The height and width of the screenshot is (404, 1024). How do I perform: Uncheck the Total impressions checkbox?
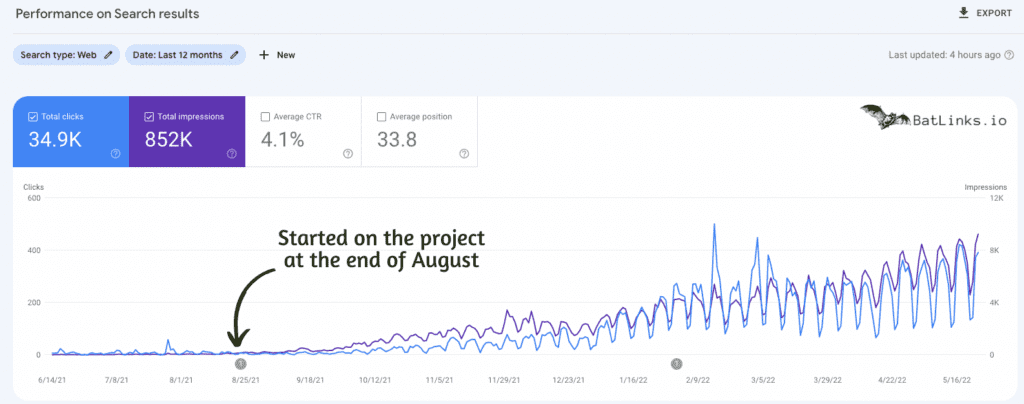point(149,117)
